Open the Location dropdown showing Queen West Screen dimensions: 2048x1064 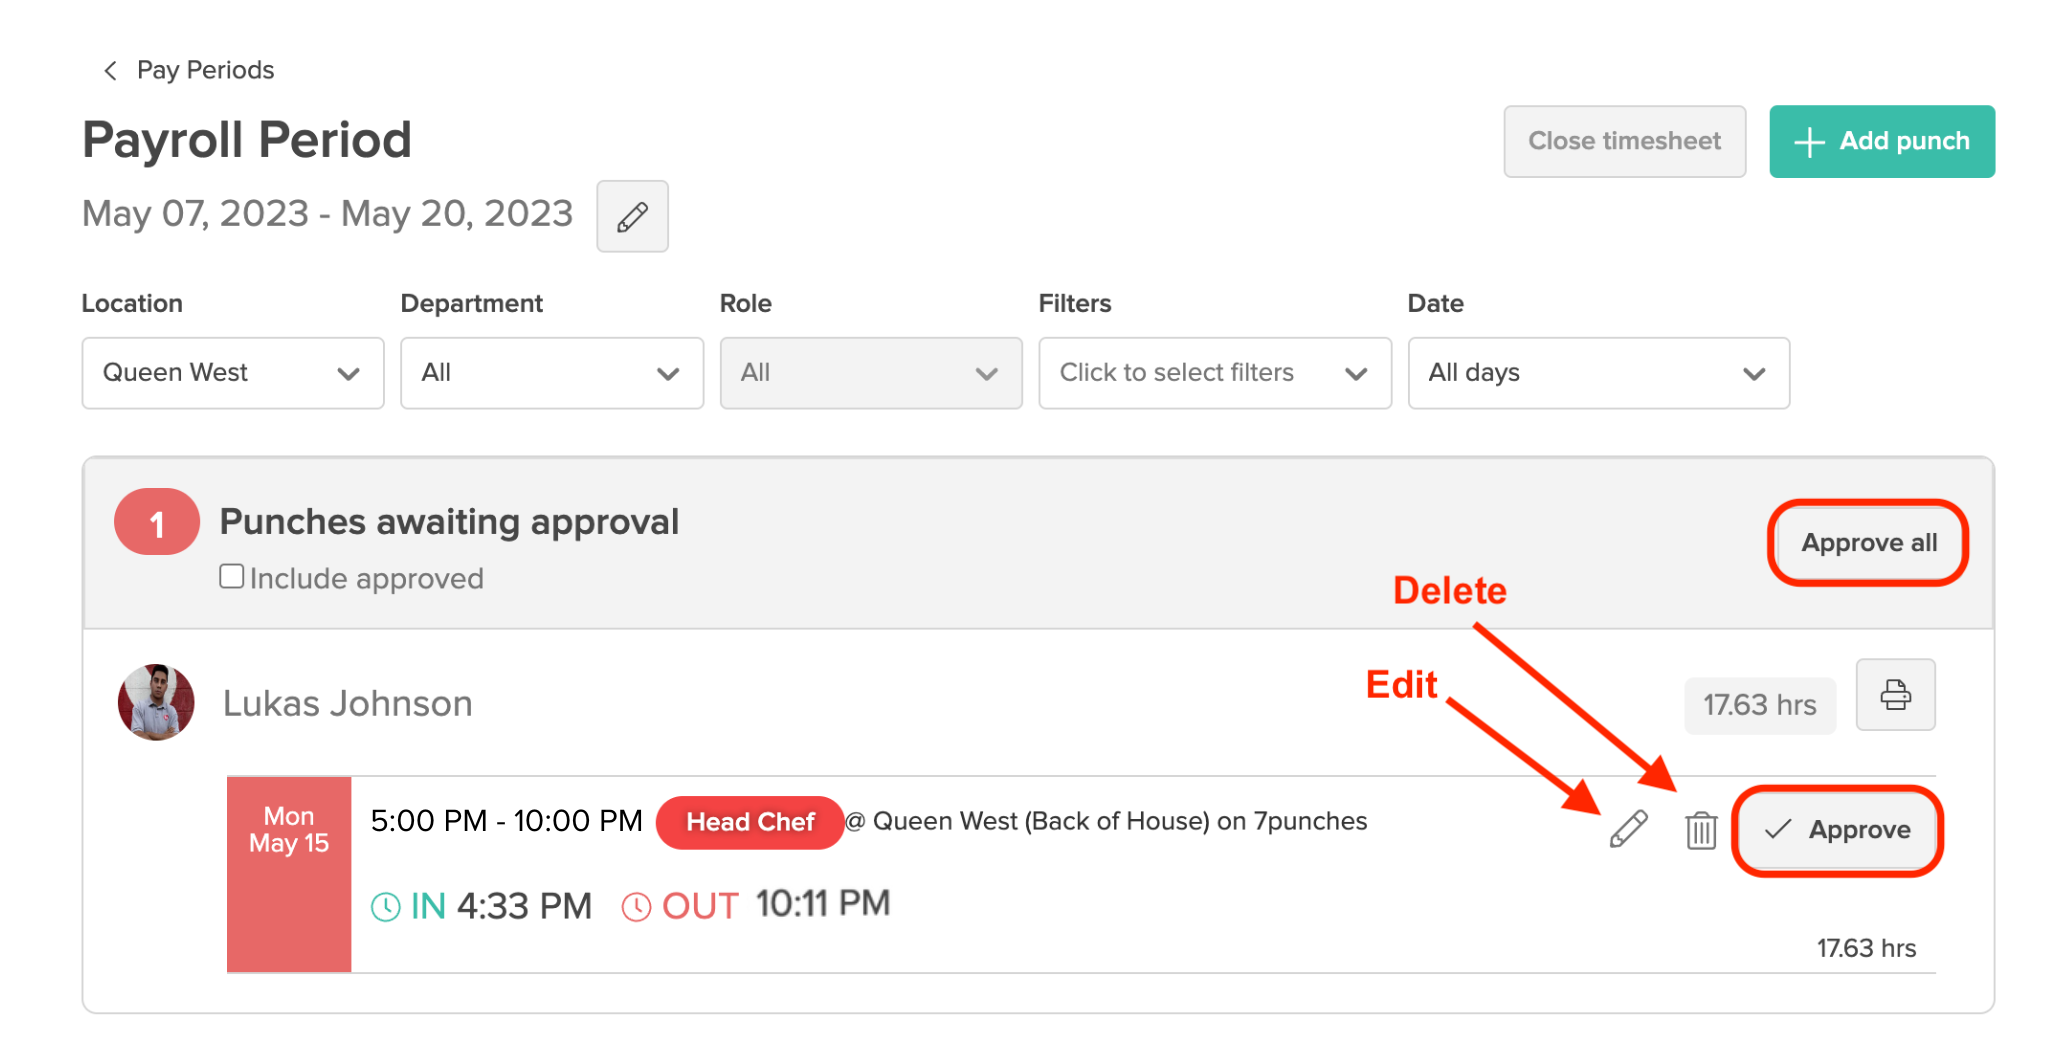(x=232, y=373)
